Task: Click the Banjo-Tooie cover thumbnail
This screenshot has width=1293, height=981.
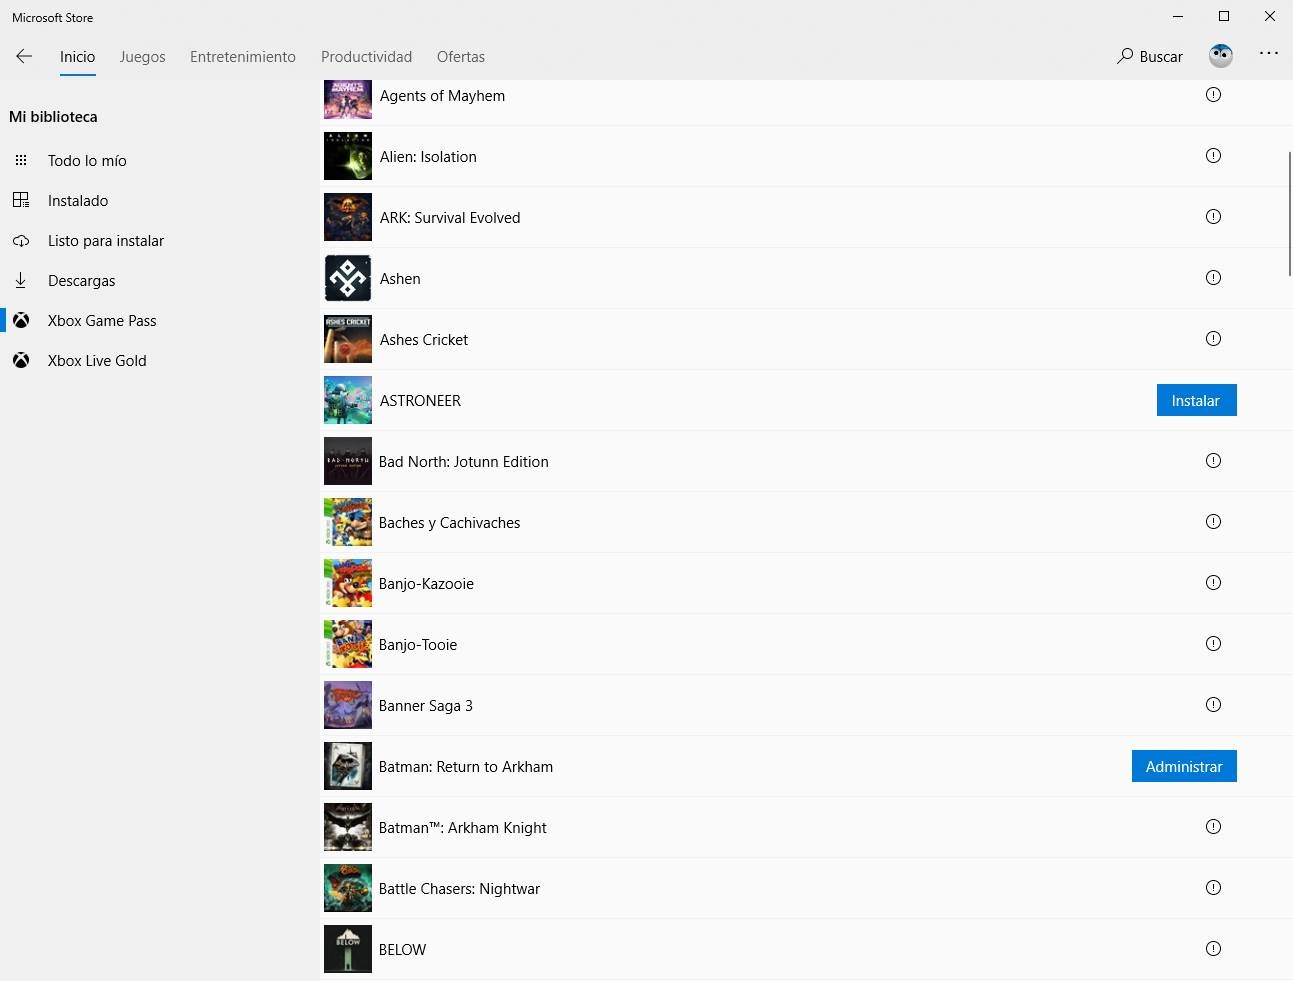Action: 348,644
